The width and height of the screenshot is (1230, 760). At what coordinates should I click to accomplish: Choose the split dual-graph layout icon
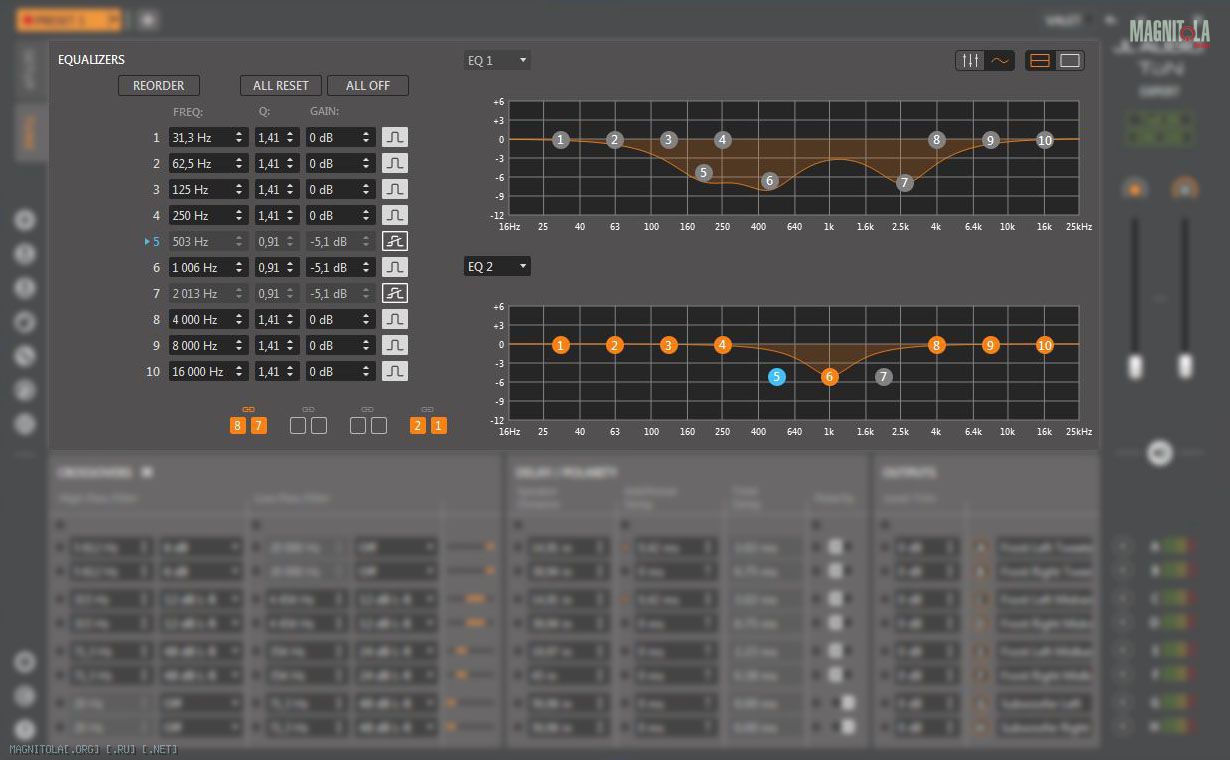coord(1040,61)
